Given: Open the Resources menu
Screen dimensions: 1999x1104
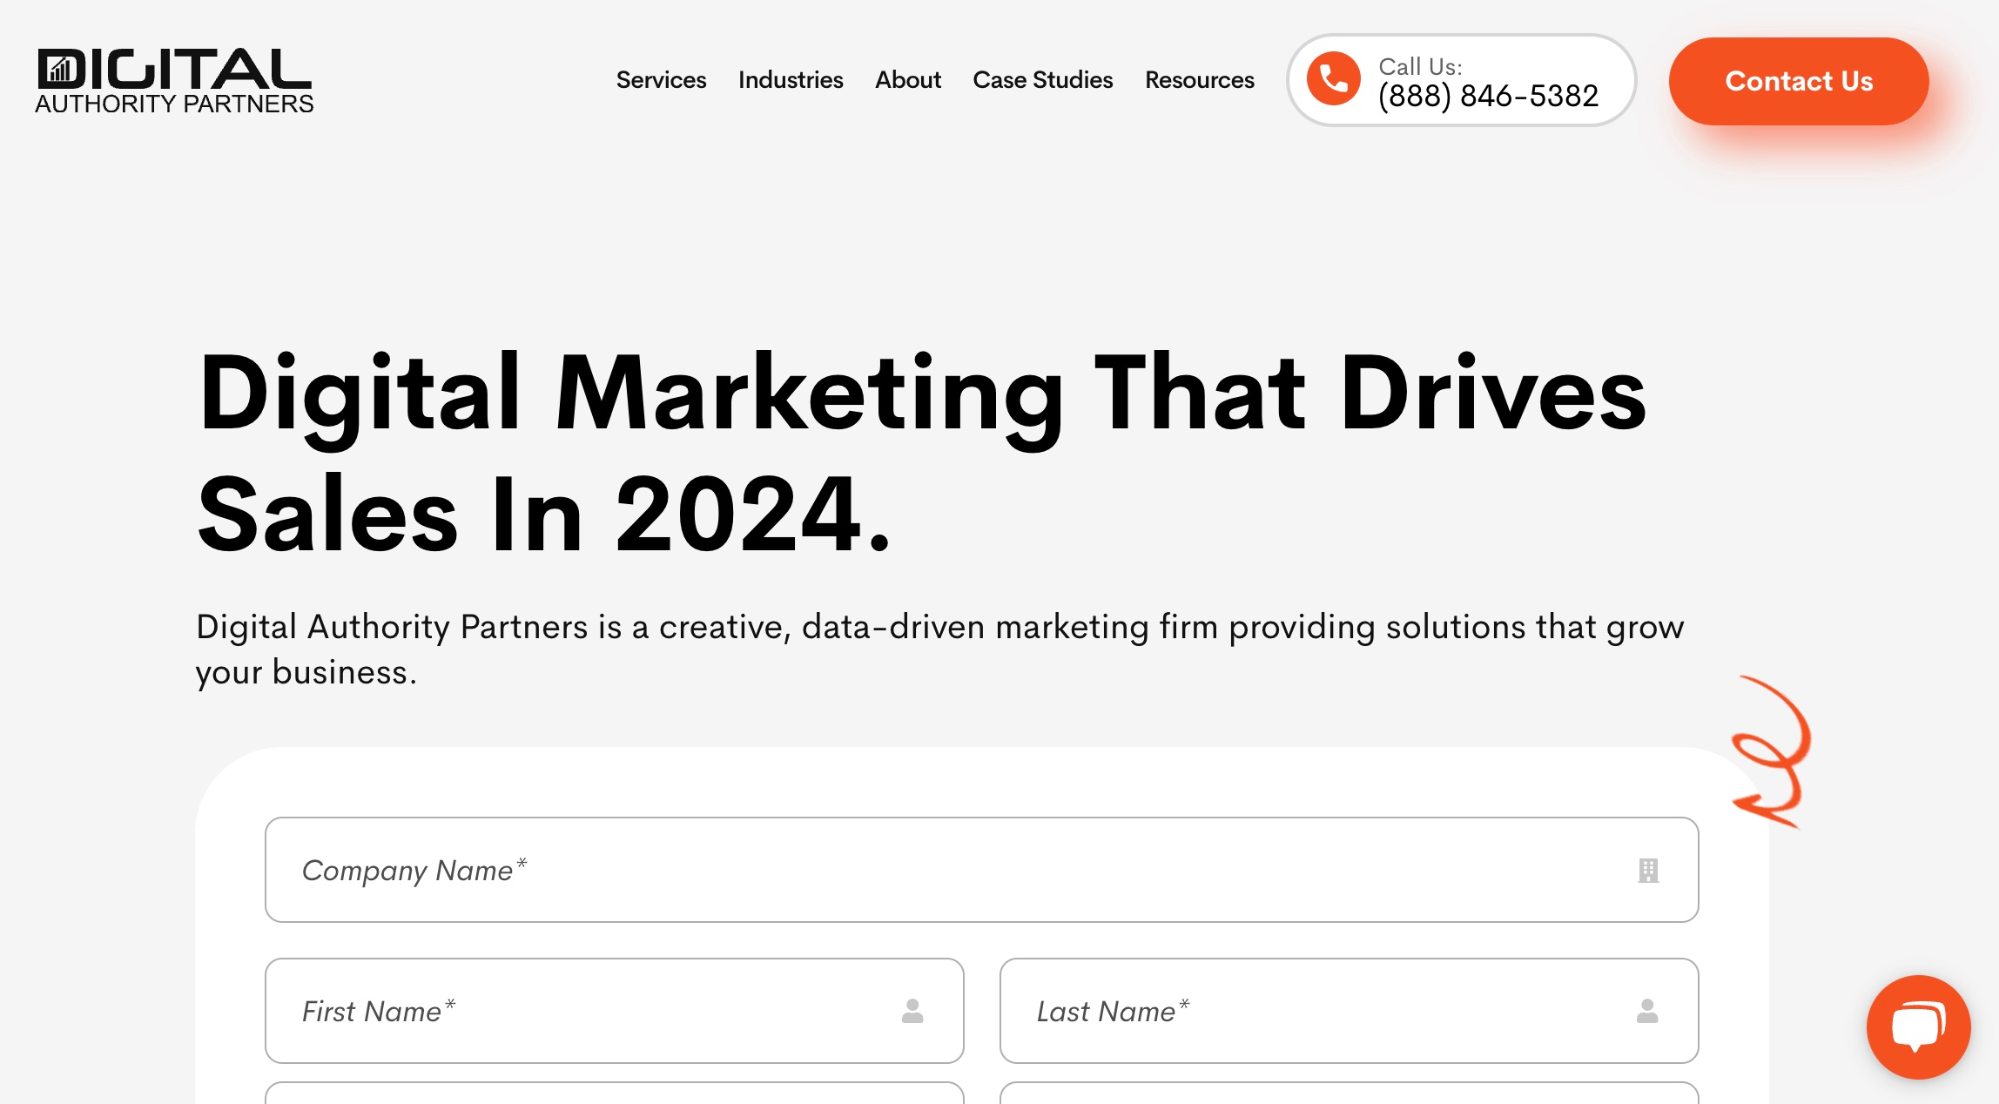Looking at the screenshot, I should 1199,80.
